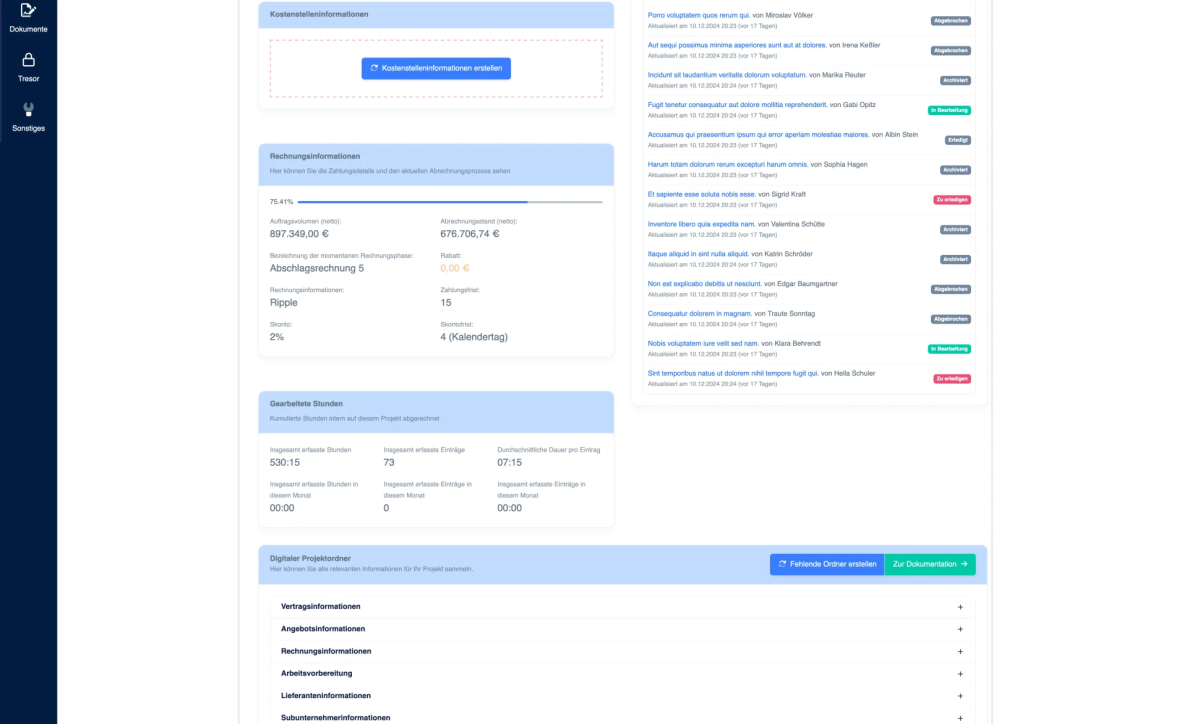
Task: Click Fehlende Ordner erstellen button
Action: (x=826, y=564)
